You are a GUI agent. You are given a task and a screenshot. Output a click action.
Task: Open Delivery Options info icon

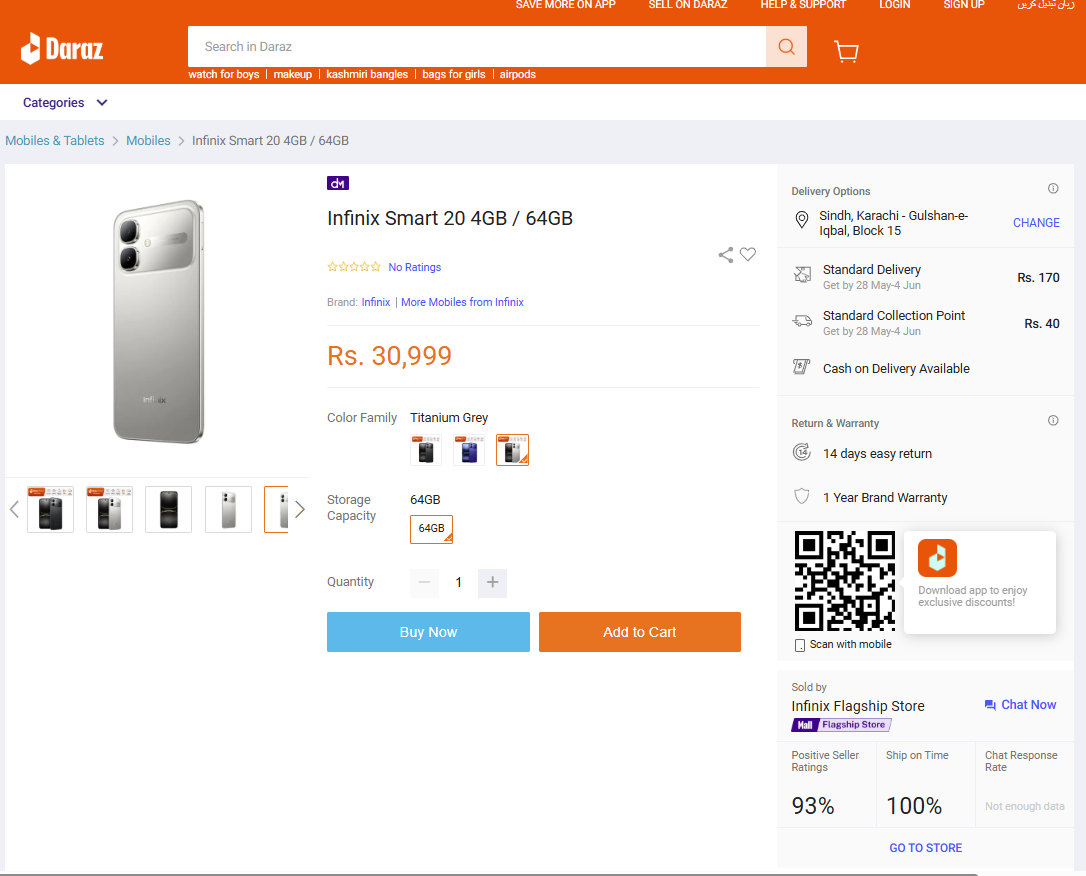point(1053,188)
